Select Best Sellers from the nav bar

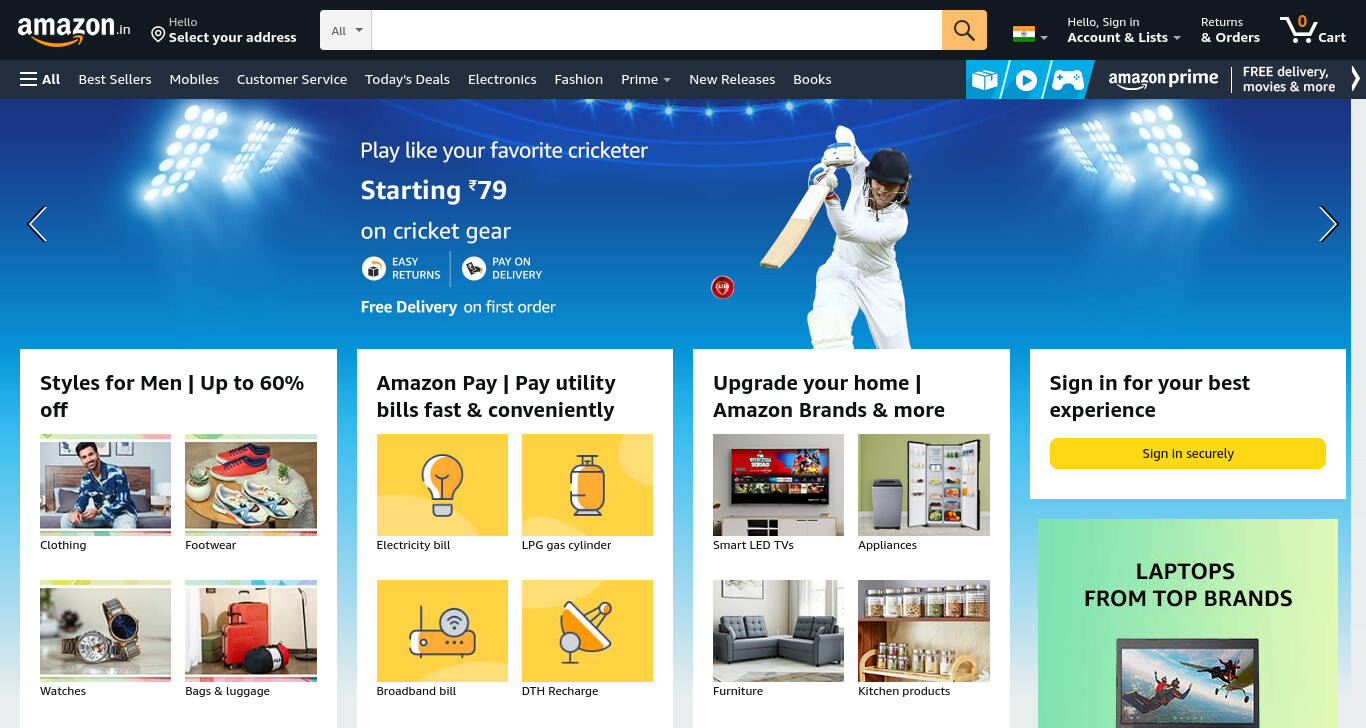pyautogui.click(x=115, y=79)
